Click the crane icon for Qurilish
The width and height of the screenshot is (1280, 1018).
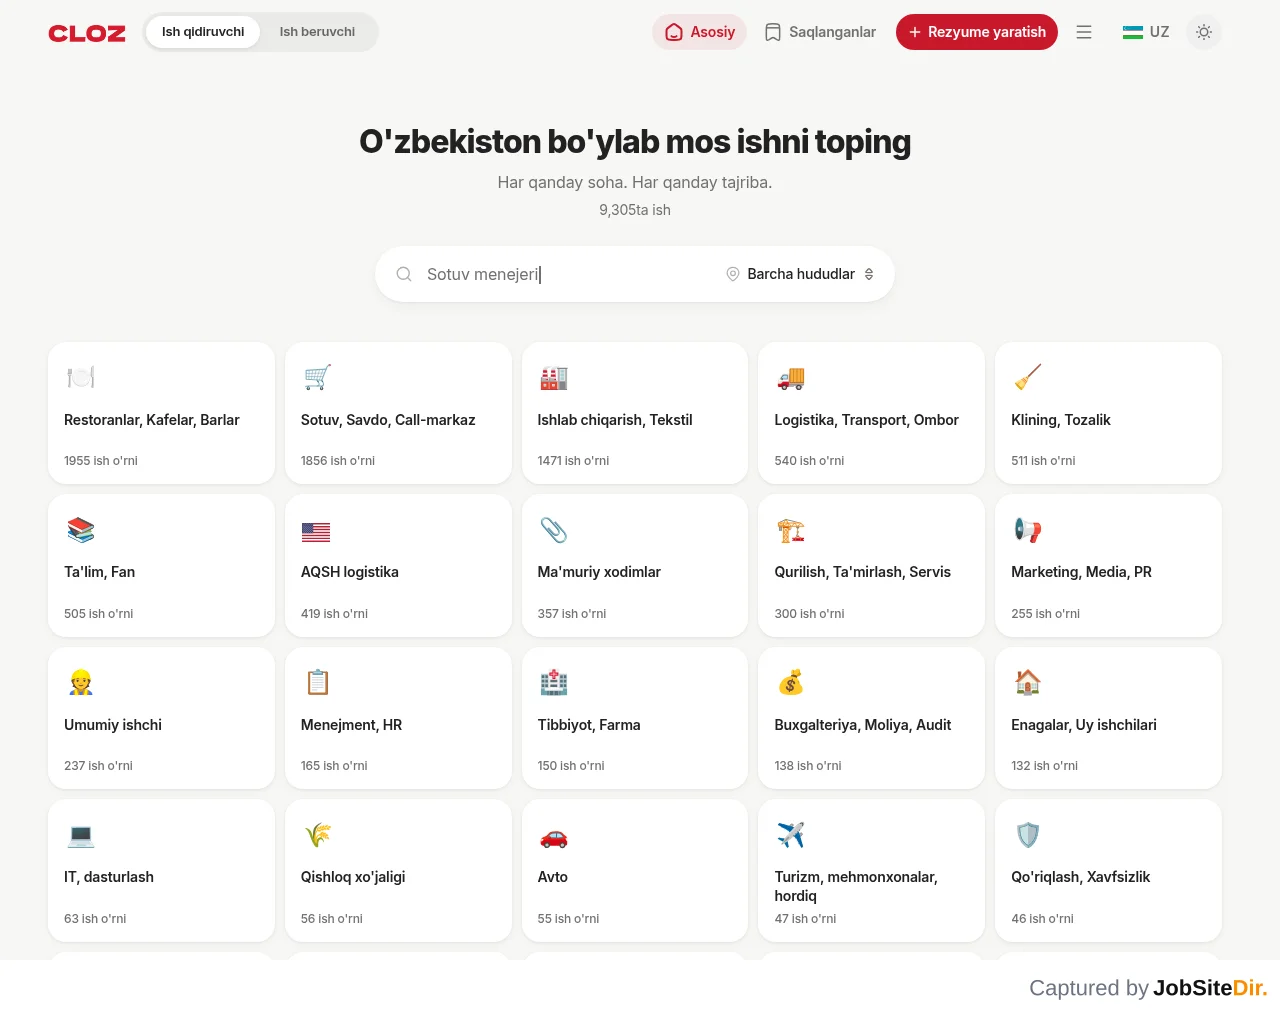pyautogui.click(x=791, y=530)
